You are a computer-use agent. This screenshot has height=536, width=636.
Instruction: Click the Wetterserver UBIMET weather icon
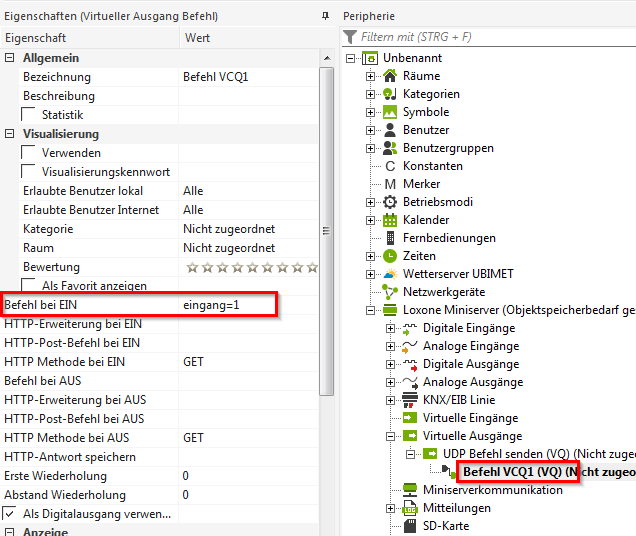coord(390,274)
